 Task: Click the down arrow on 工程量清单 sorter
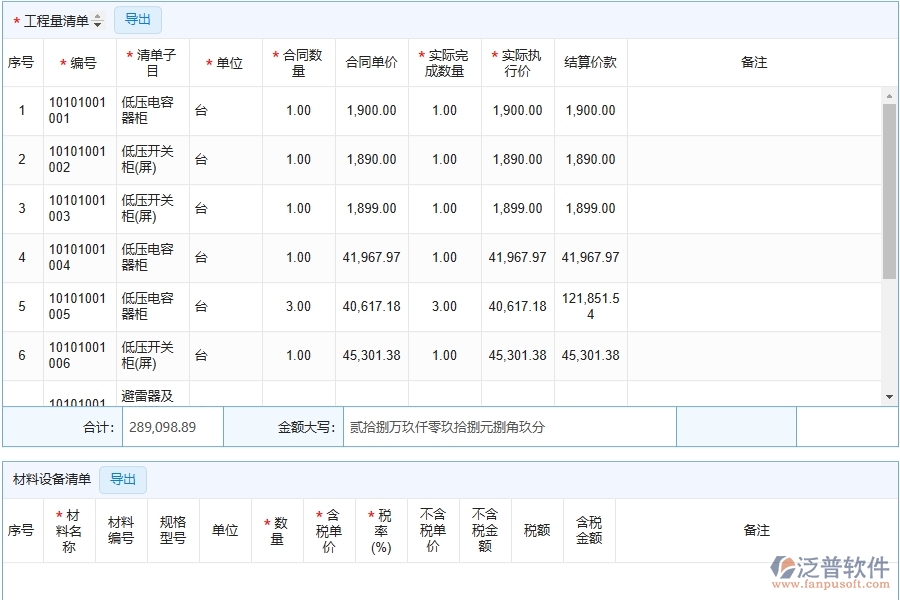(97, 23)
